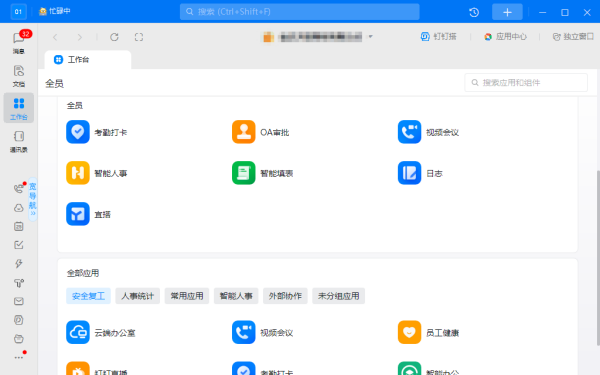Open 视频会议 under 全部应用 section
This screenshot has width=600, height=375.
click(243, 332)
